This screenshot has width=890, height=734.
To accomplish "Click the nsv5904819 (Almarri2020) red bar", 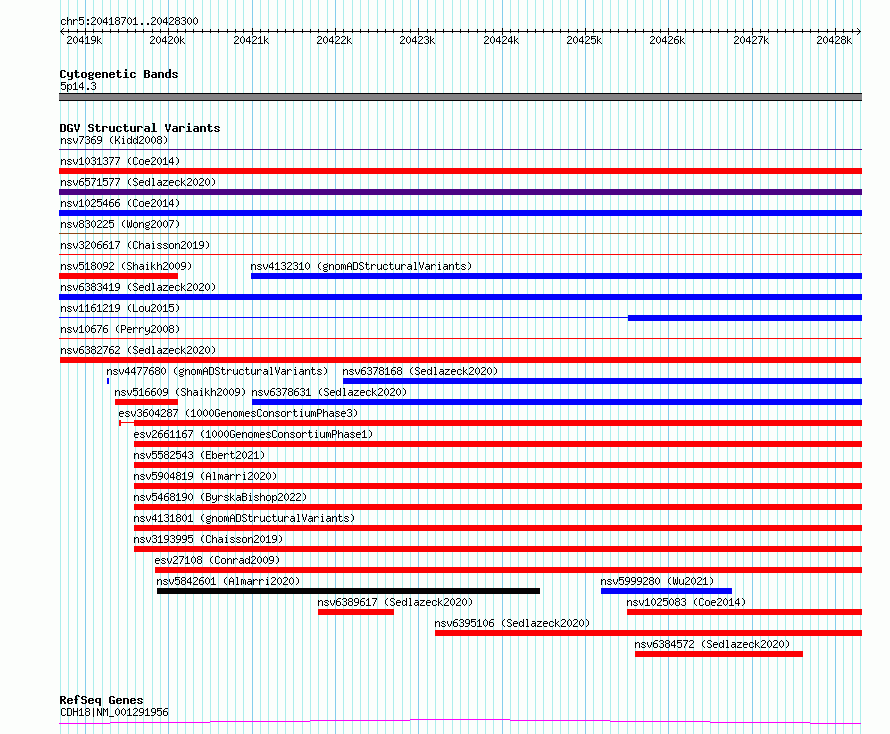I will pyautogui.click(x=498, y=486).
